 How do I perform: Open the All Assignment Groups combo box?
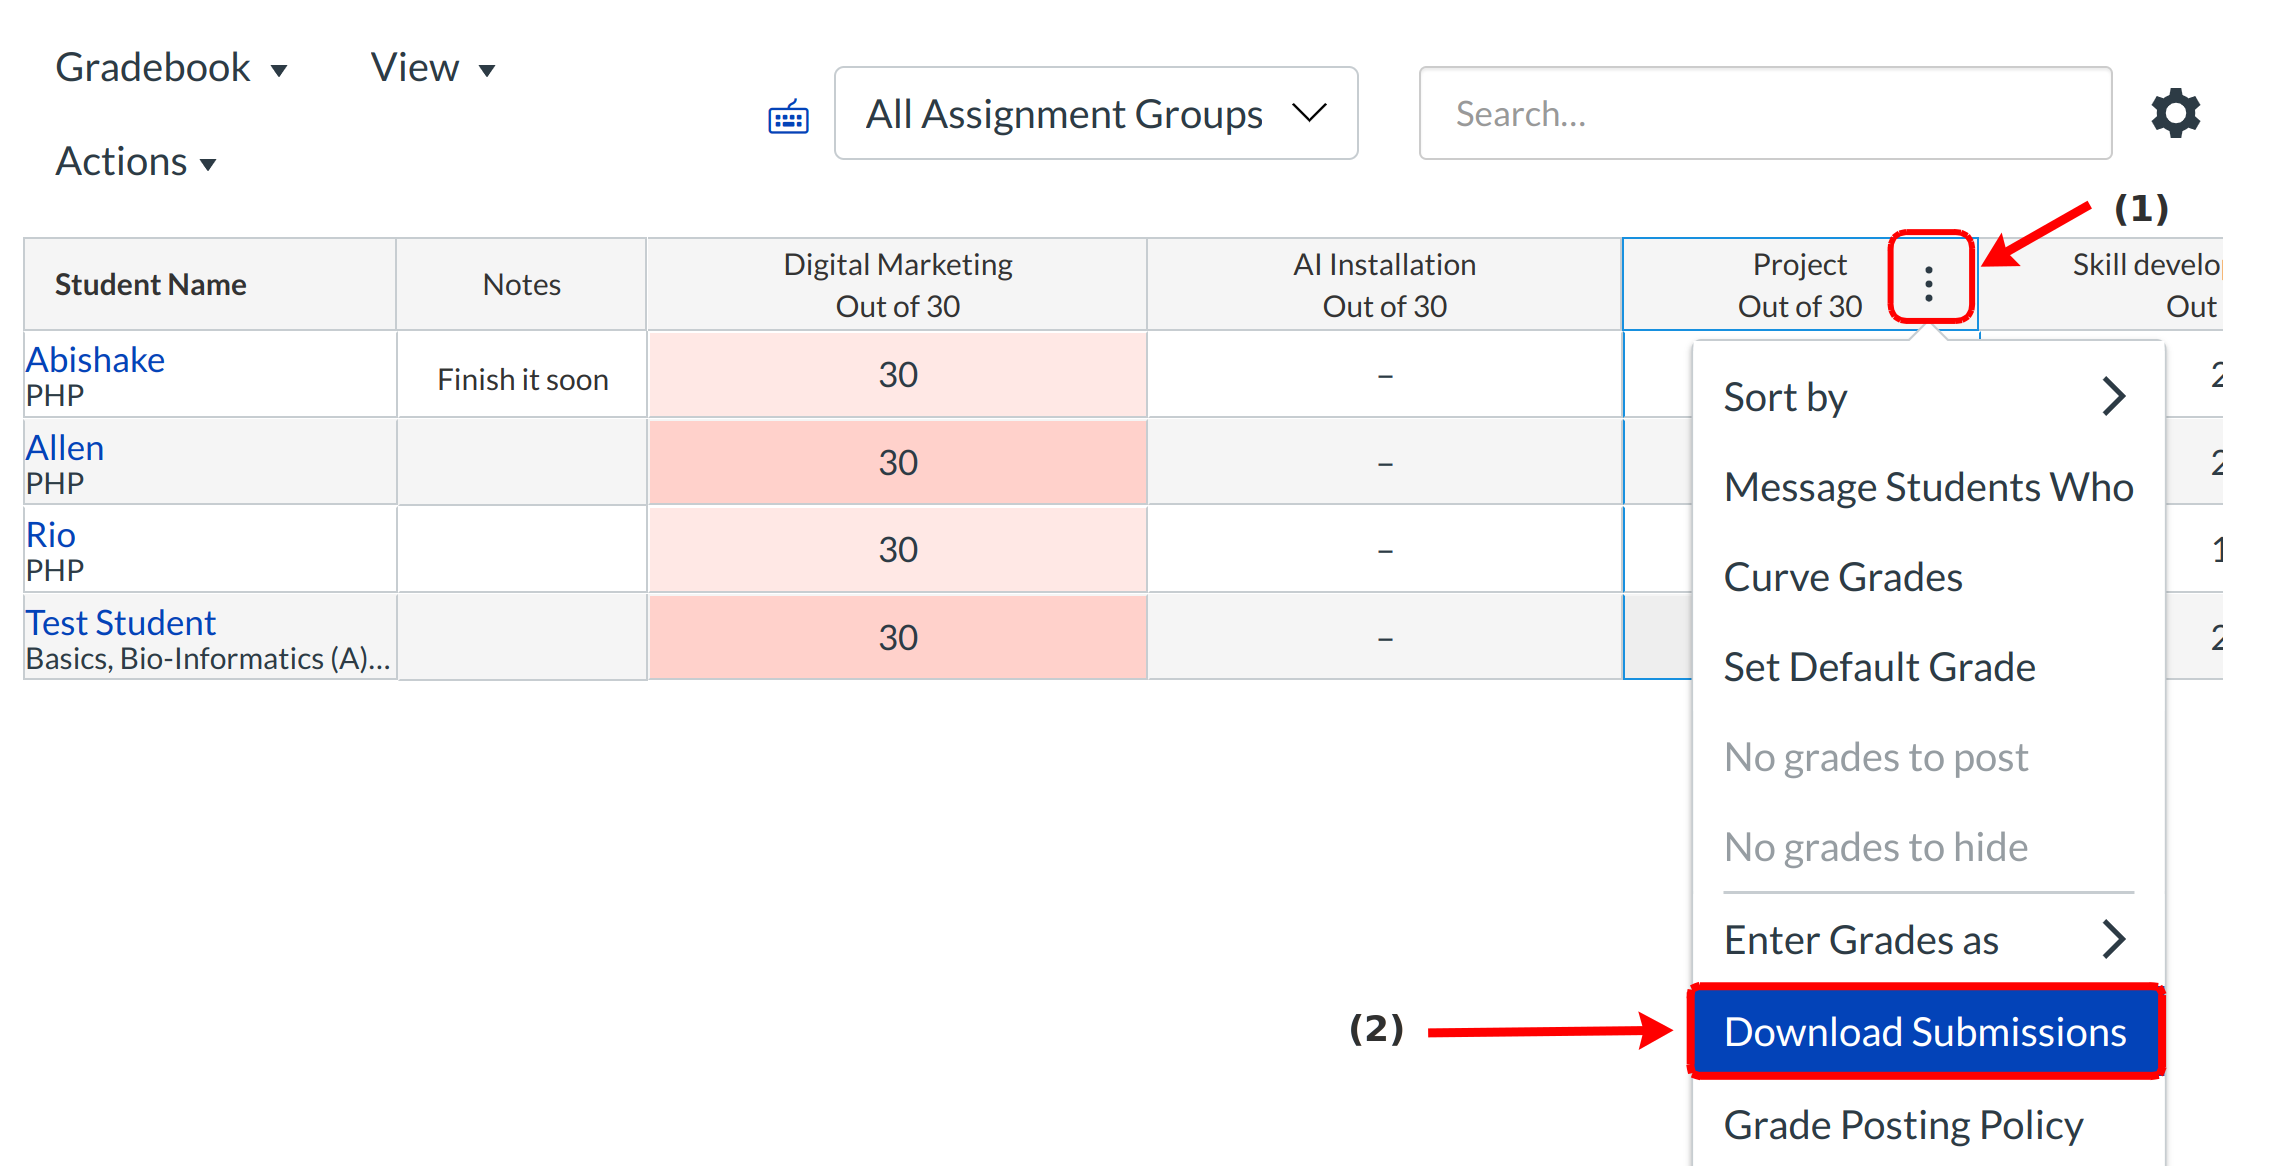pos(1095,113)
